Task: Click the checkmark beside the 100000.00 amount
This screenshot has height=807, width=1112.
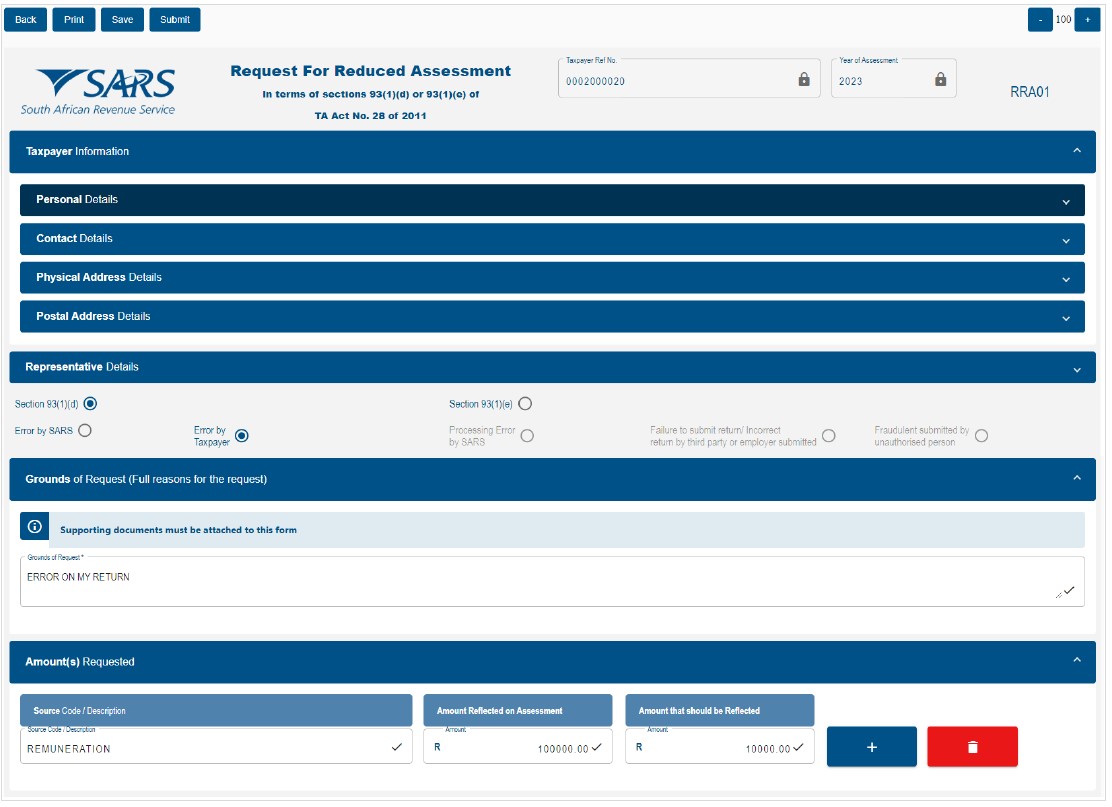Action: tap(596, 747)
